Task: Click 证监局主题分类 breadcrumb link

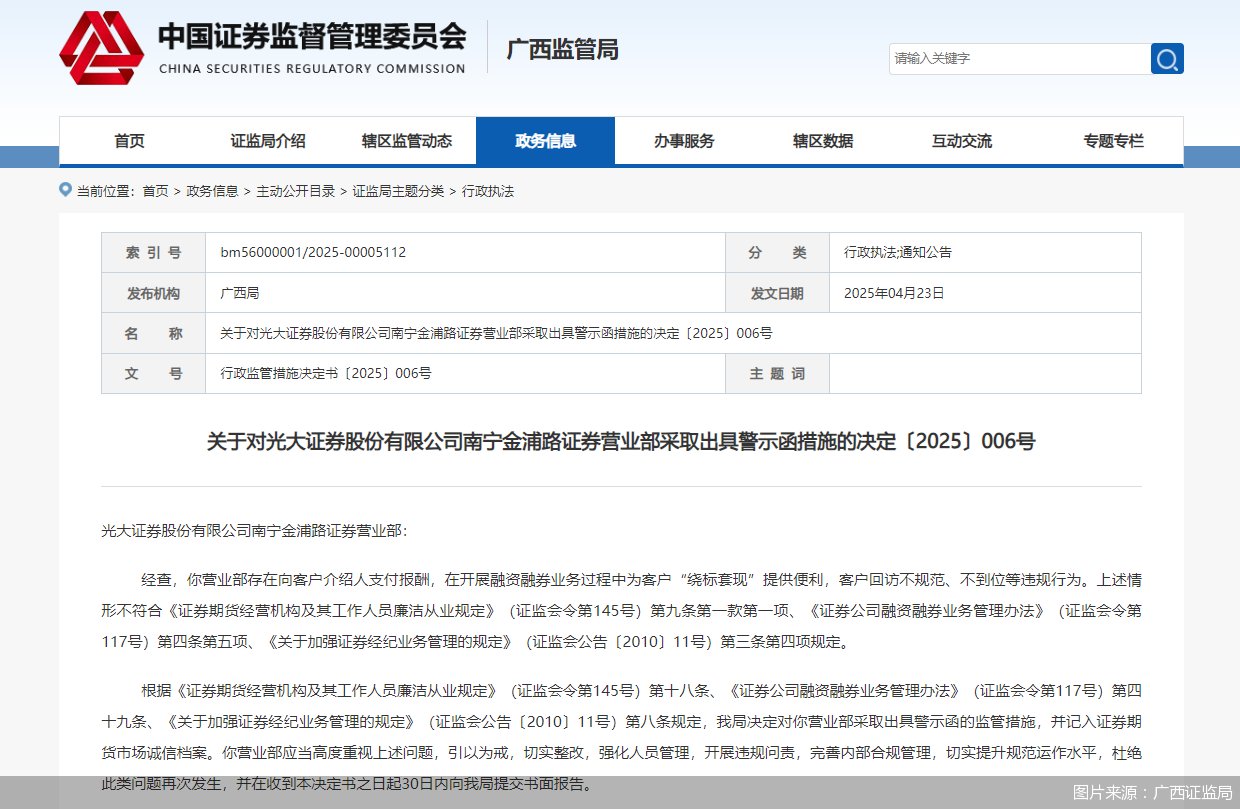Action: click(x=398, y=191)
